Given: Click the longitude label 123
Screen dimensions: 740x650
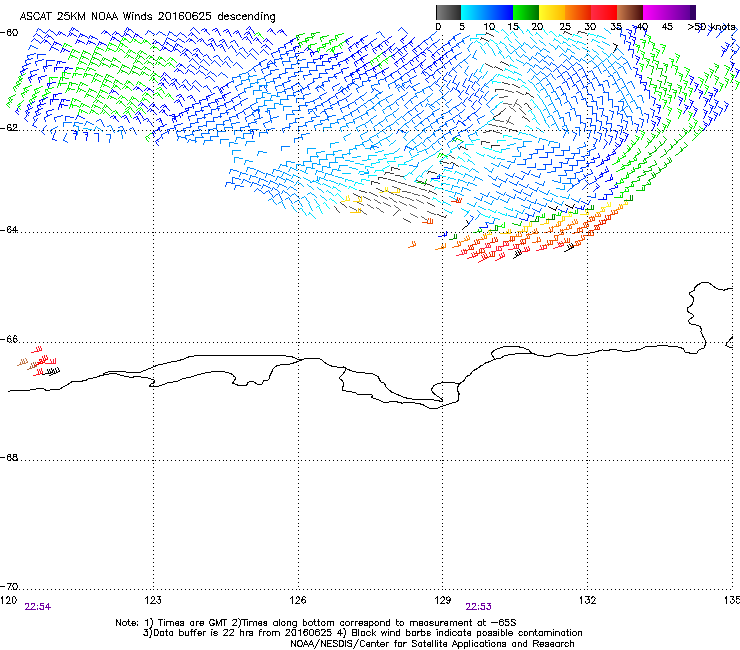Looking at the screenshot, I should click(x=153, y=599).
